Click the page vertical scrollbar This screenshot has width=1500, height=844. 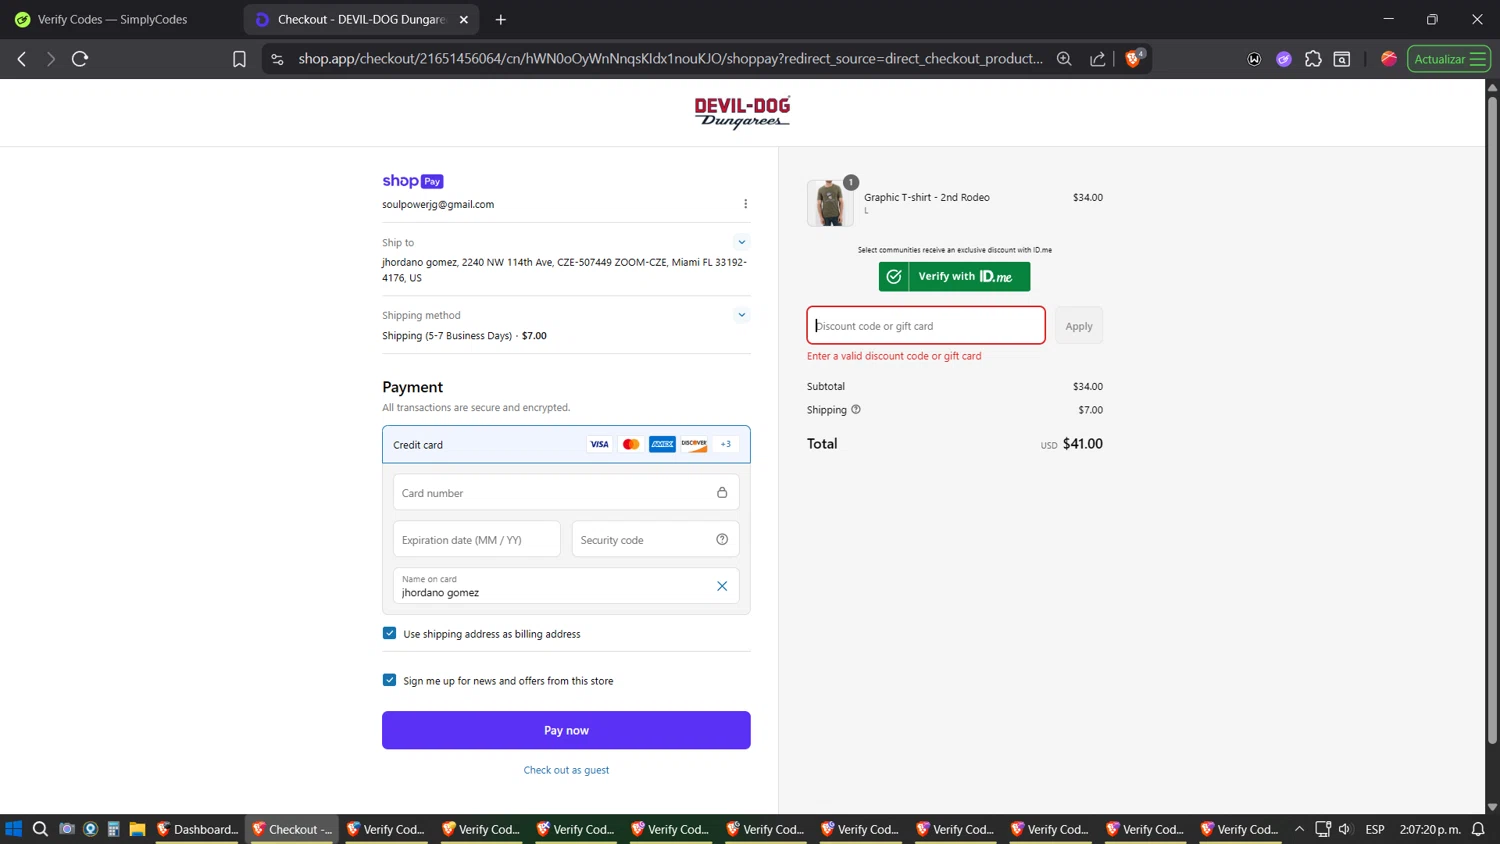[1492, 420]
